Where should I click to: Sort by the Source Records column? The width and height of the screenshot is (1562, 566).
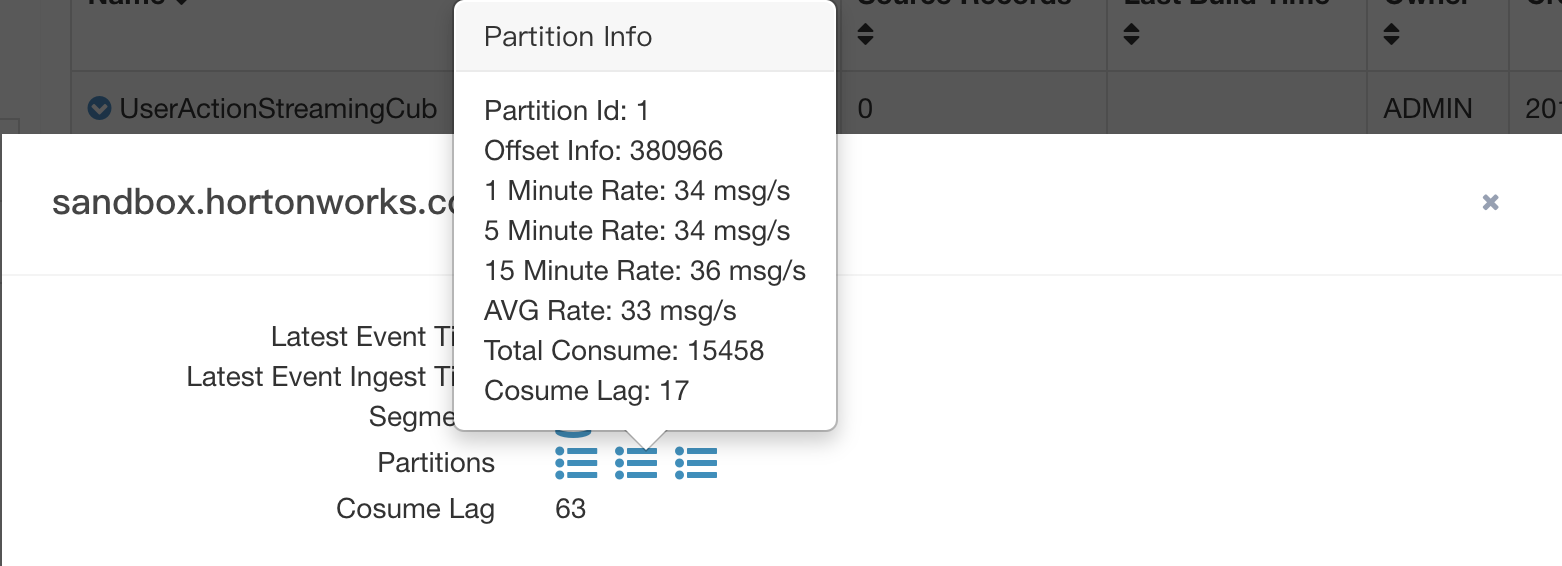(866, 35)
